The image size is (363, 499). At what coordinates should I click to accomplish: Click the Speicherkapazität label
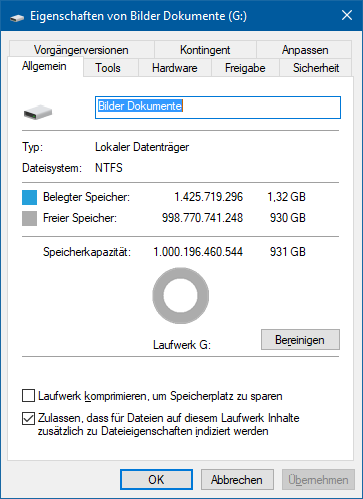pos(87,252)
